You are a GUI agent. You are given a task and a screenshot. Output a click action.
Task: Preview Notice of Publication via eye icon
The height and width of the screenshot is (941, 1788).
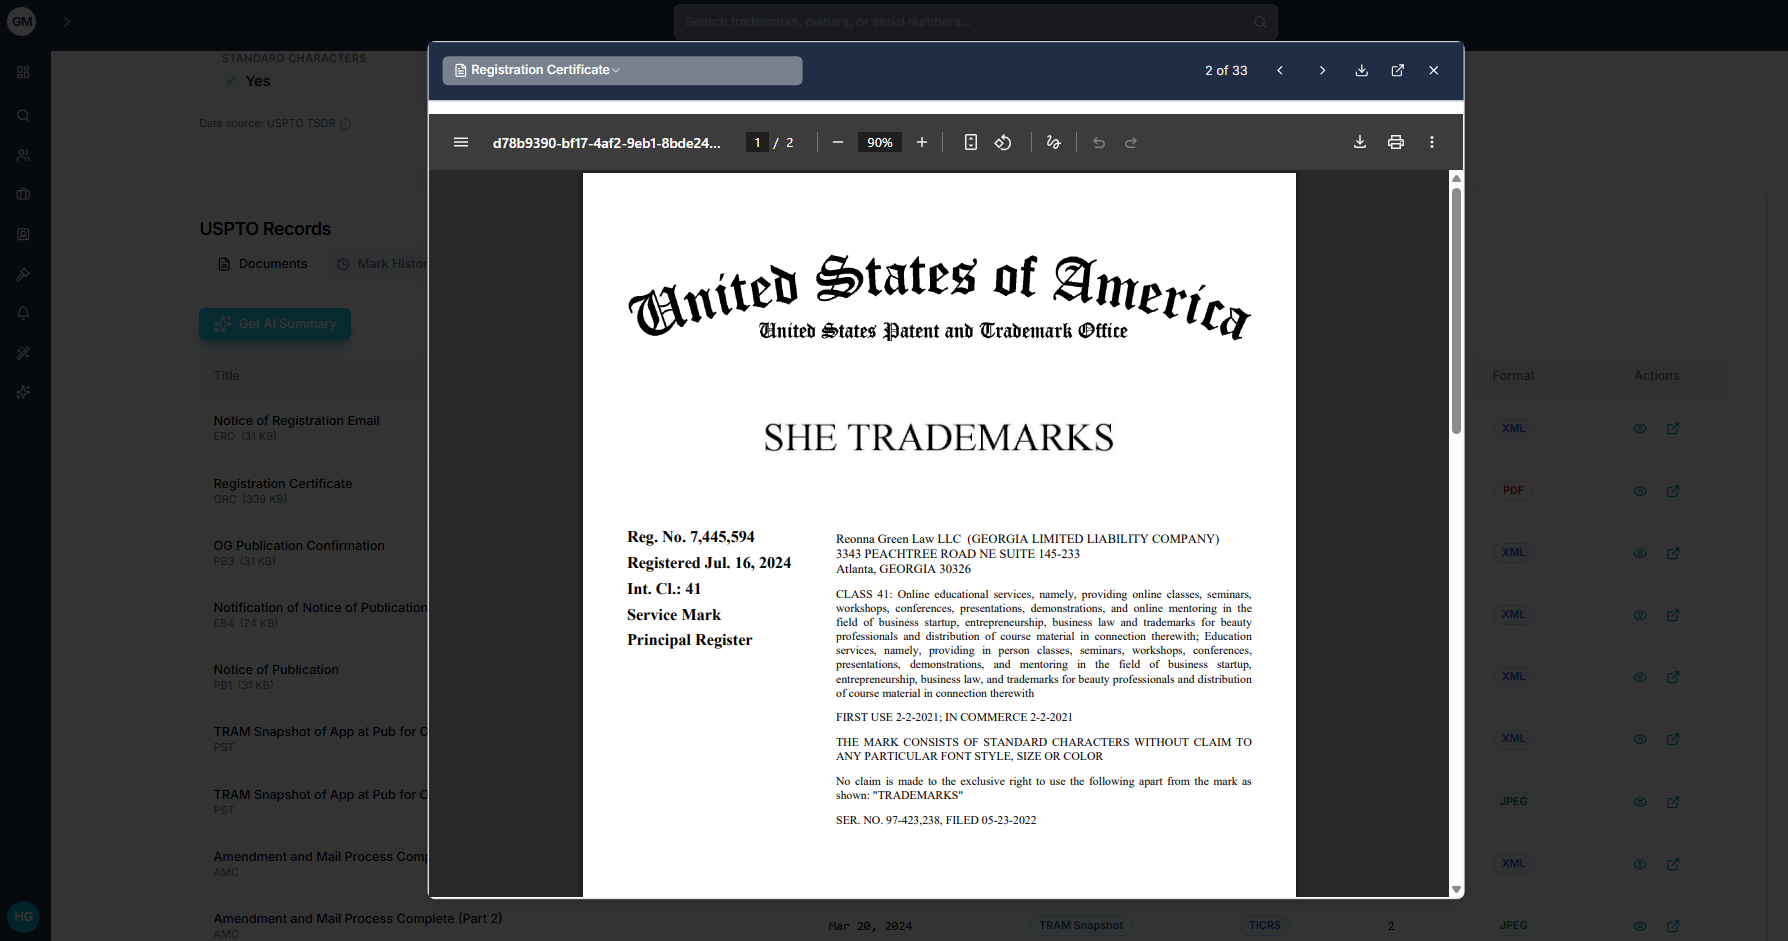click(1640, 677)
